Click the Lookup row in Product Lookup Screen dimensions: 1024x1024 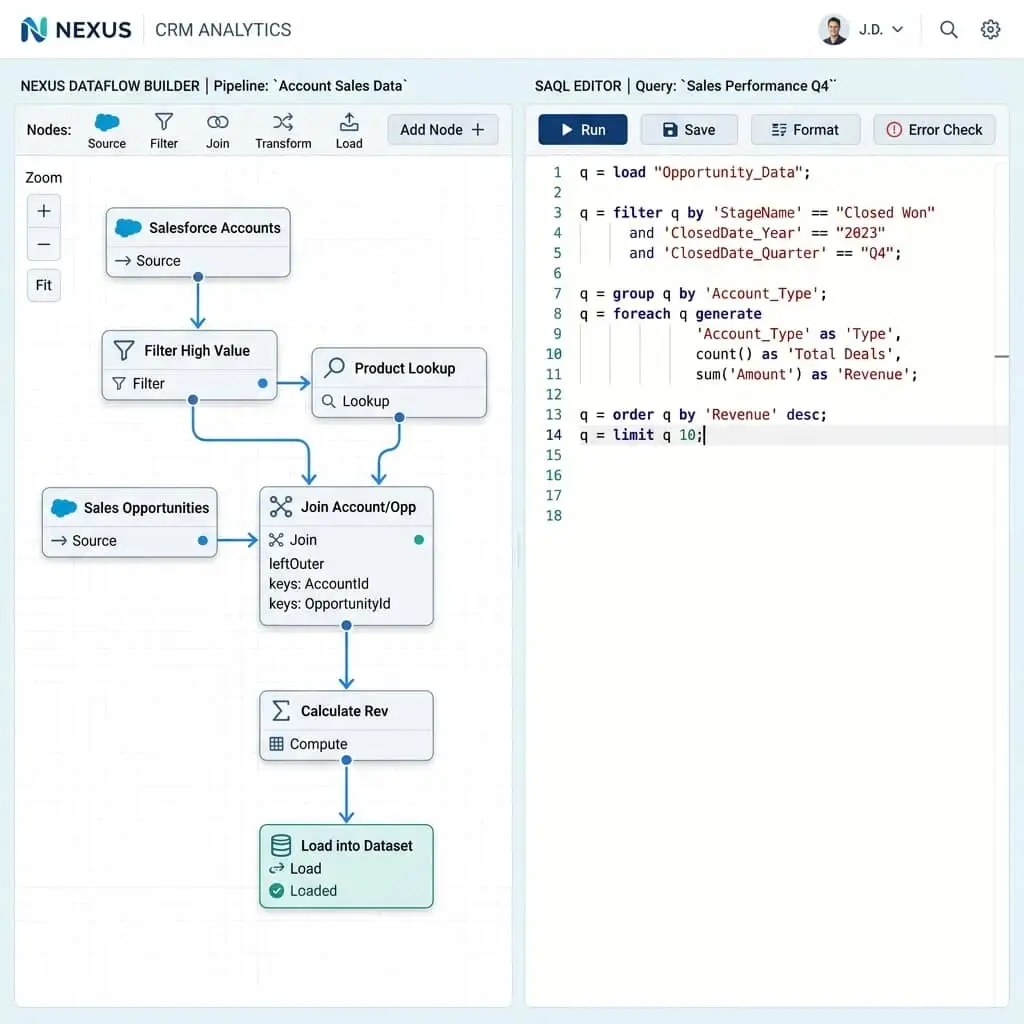coord(399,401)
